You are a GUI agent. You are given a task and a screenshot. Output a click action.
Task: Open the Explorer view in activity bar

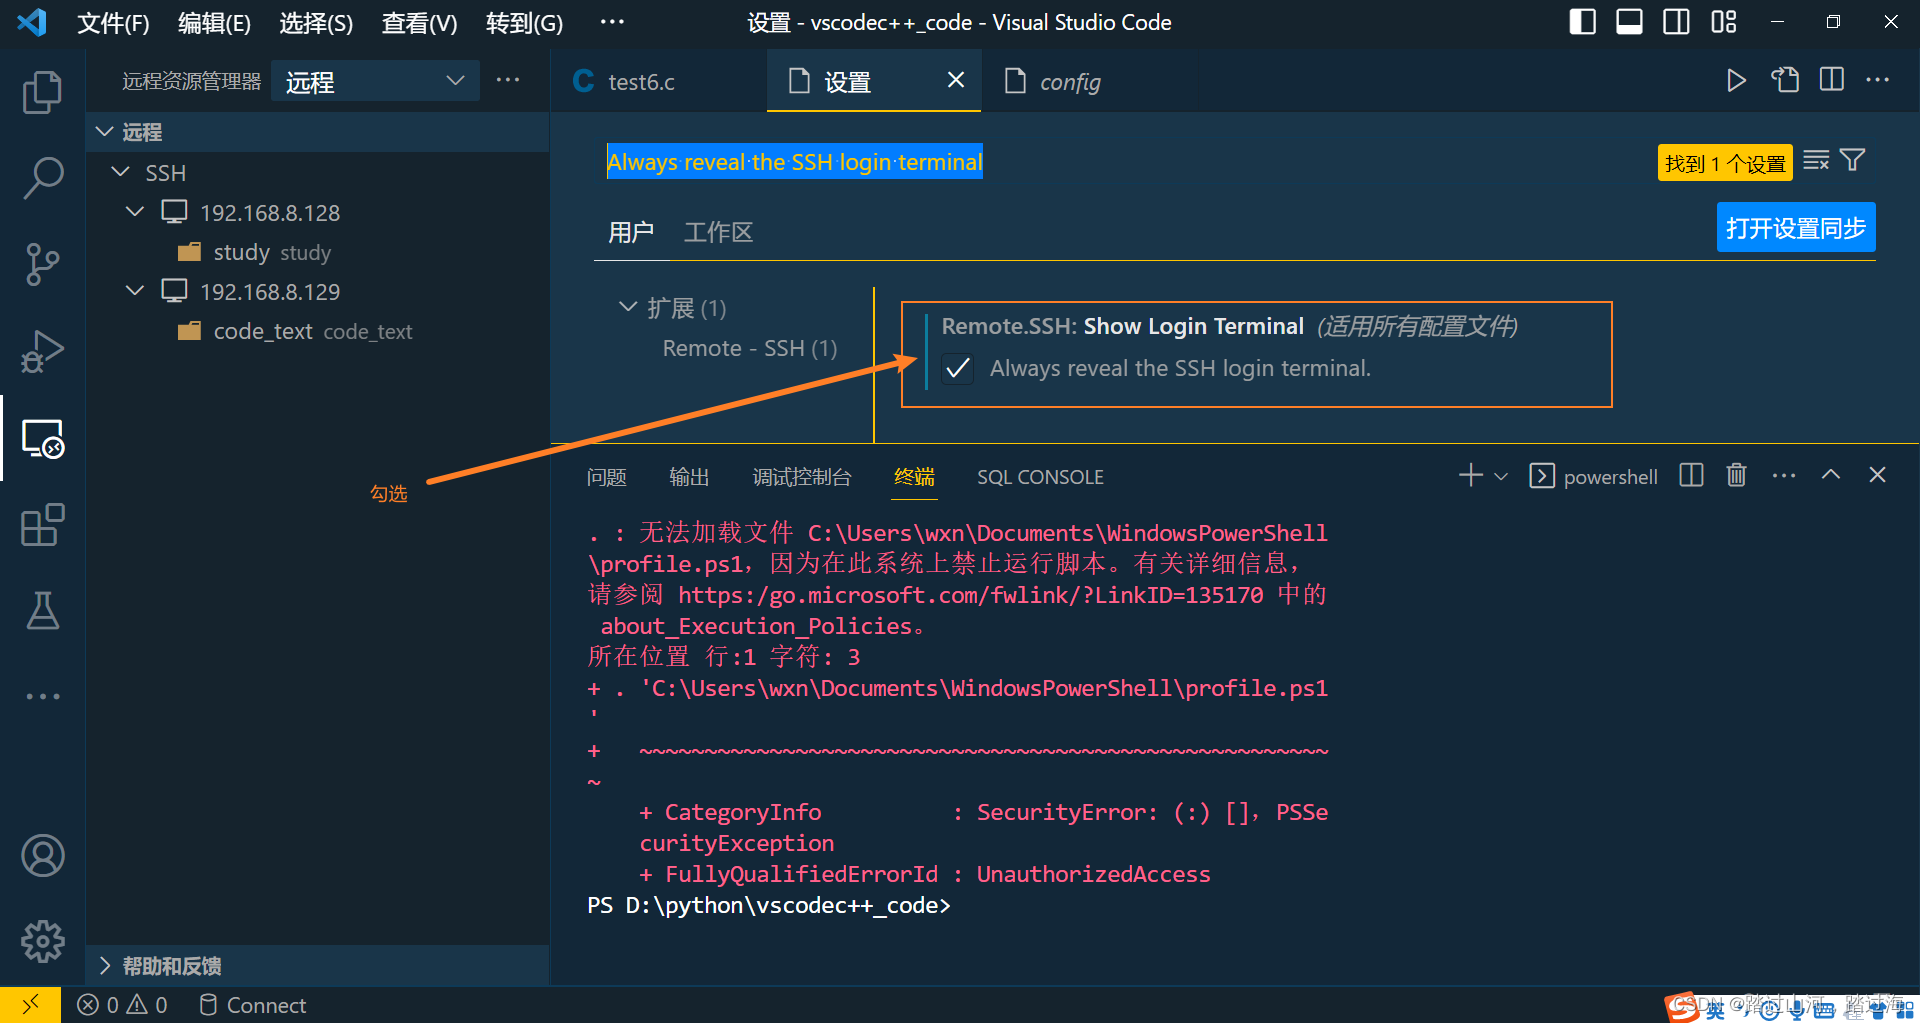(42, 92)
